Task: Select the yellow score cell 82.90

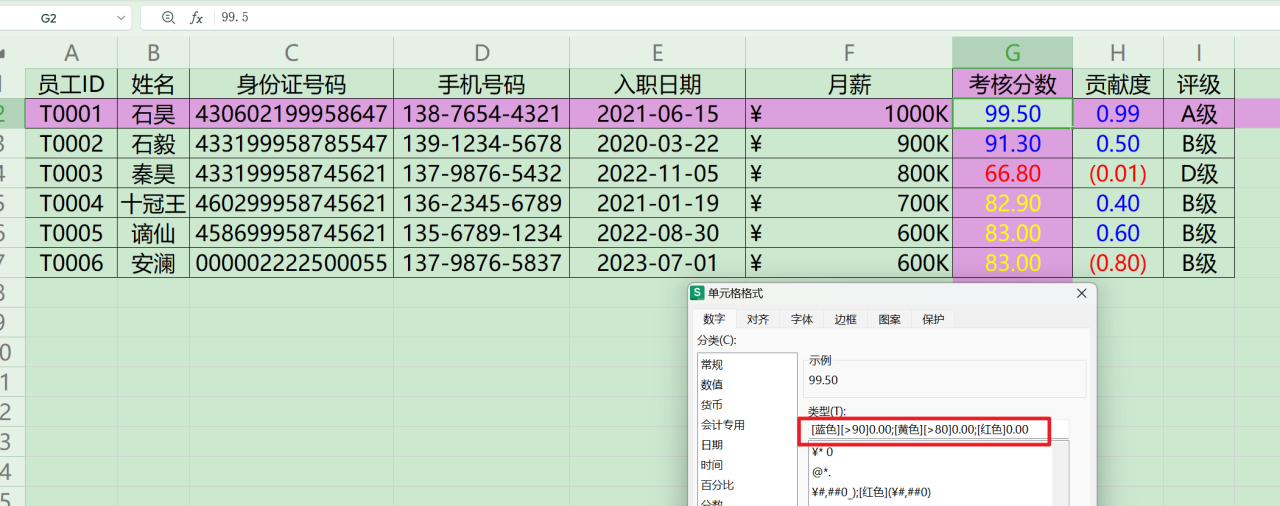Action: tap(1013, 203)
